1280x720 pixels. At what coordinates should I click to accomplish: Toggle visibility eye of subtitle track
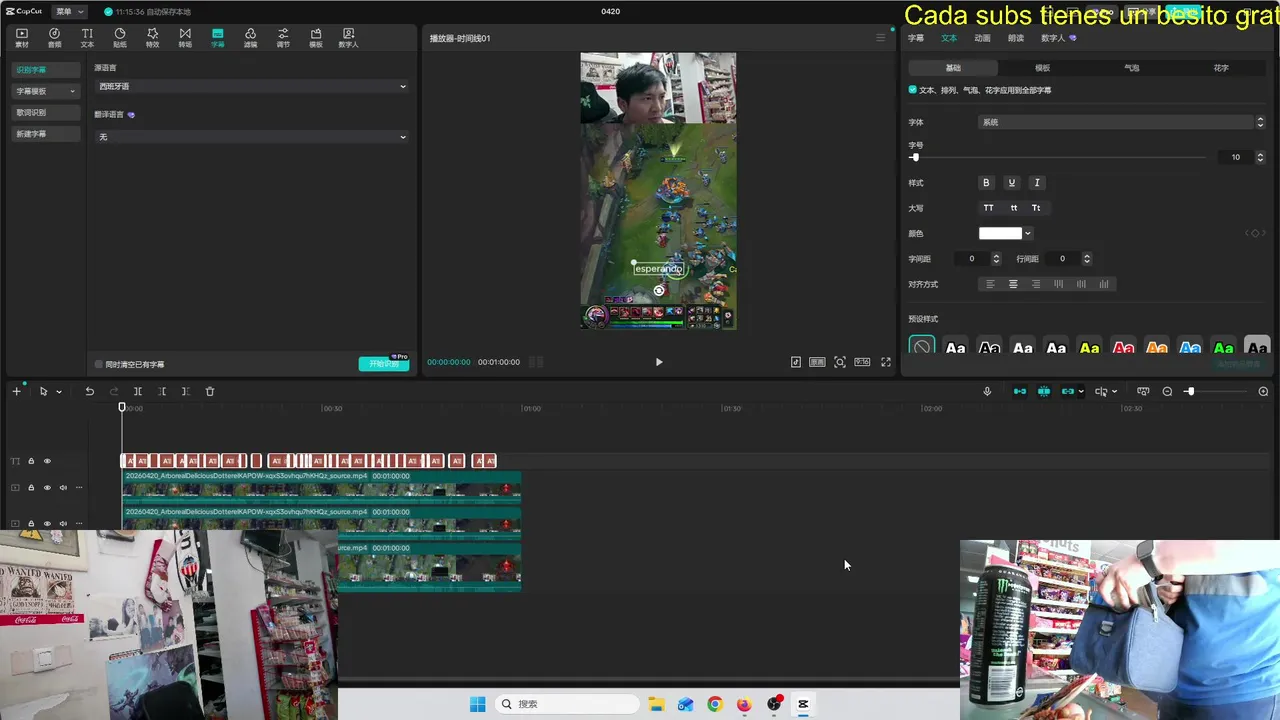point(47,461)
